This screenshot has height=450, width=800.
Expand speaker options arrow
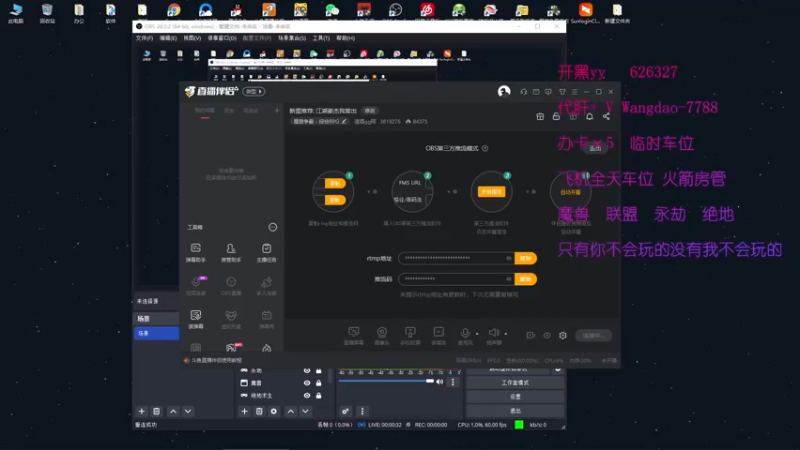[x=506, y=334]
